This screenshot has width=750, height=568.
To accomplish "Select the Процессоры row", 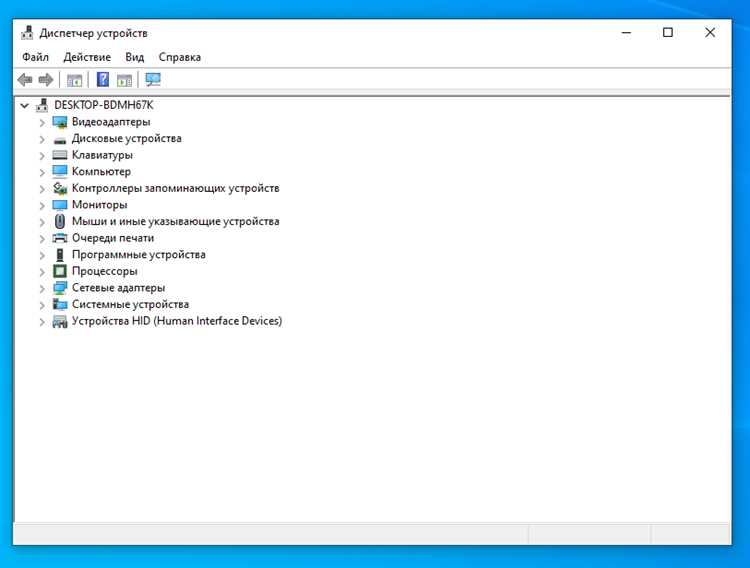I will pos(105,271).
